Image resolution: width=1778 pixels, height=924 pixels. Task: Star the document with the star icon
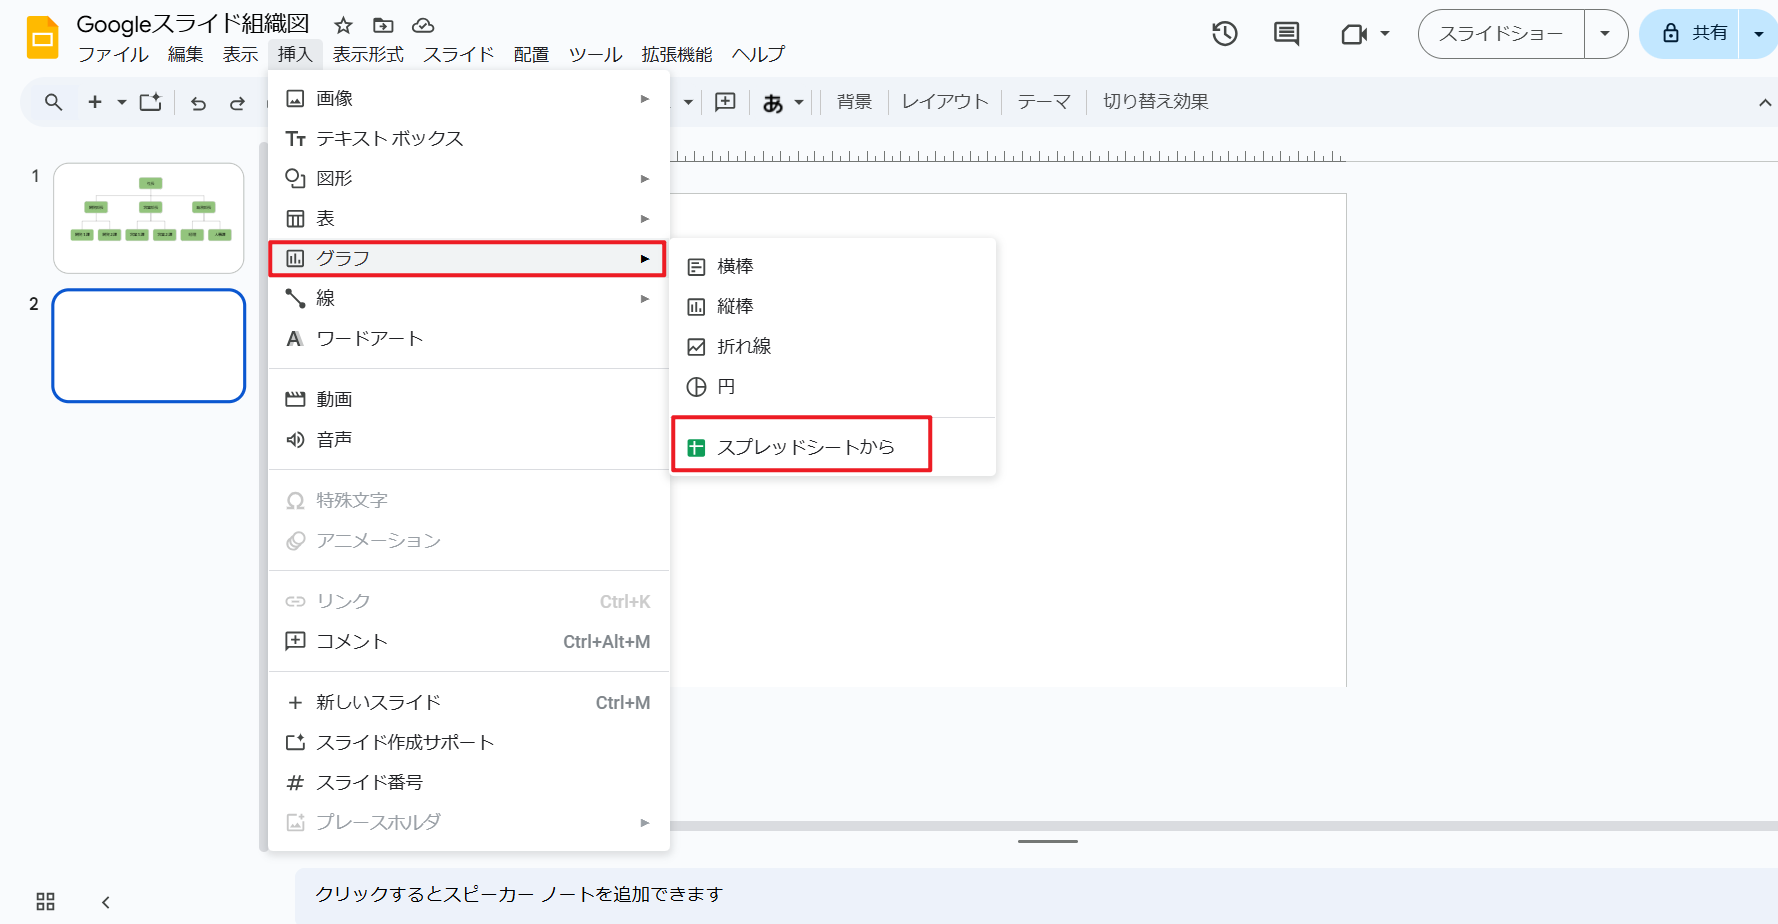[343, 25]
